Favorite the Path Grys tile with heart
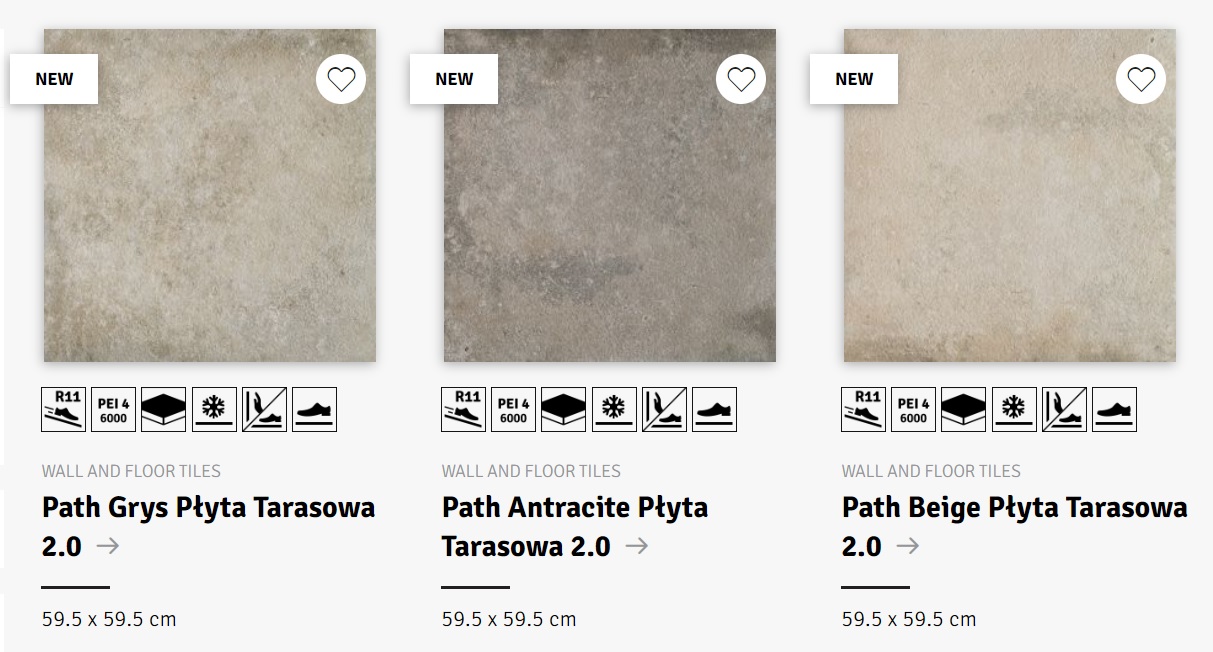 [341, 79]
